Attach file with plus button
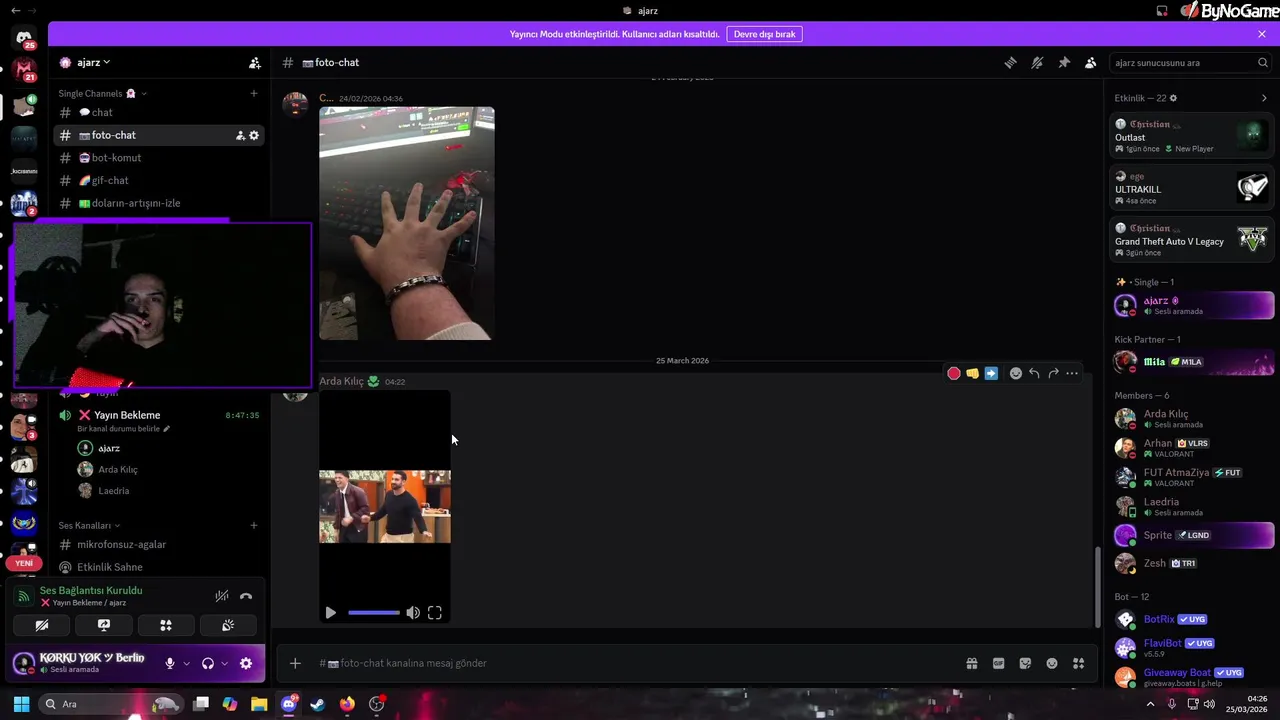 point(295,663)
